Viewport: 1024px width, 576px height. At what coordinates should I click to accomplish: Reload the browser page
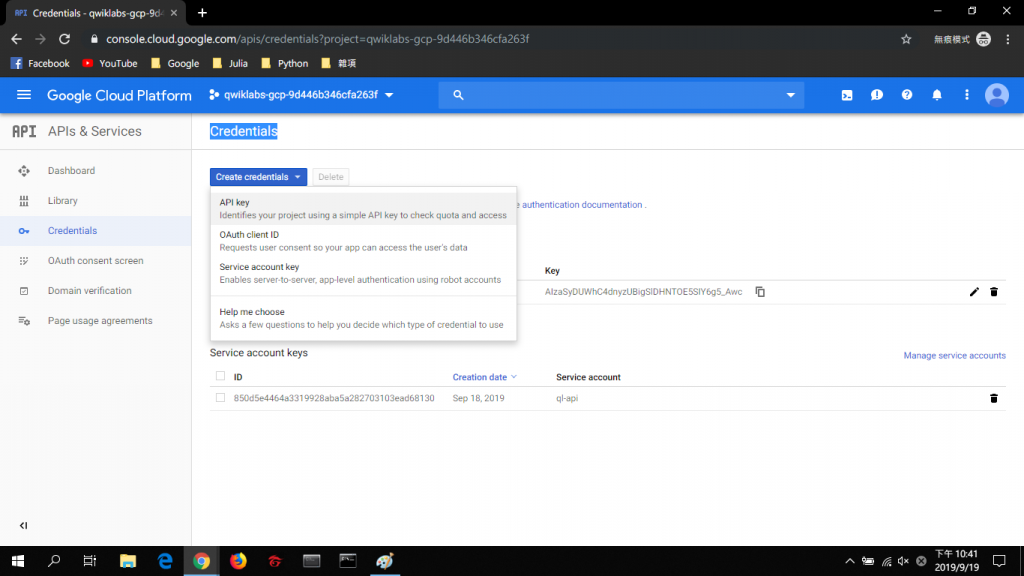[x=65, y=39]
